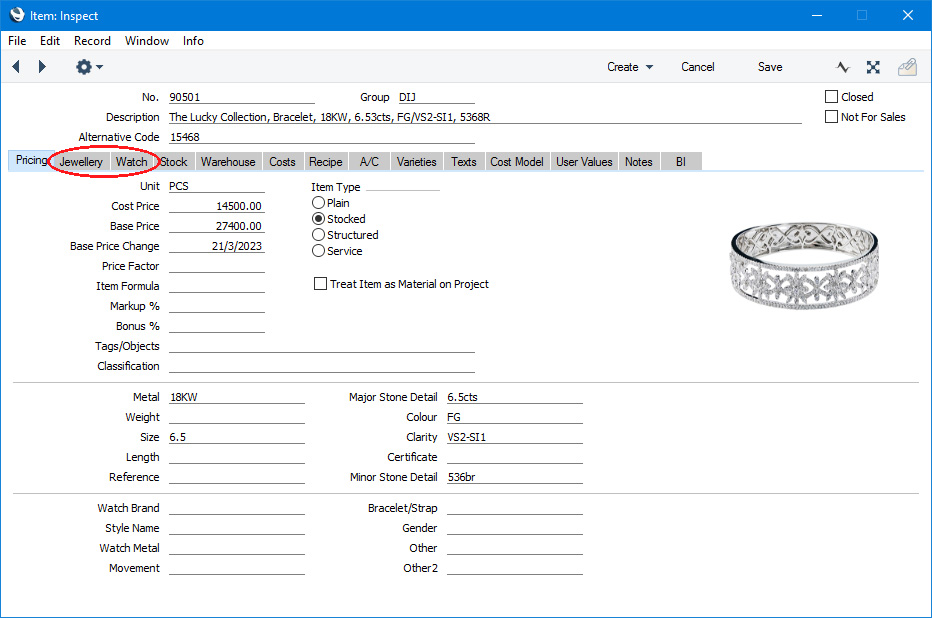Go to the previous record arrow
Image resolution: width=932 pixels, height=618 pixels.
pyautogui.click(x=16, y=67)
